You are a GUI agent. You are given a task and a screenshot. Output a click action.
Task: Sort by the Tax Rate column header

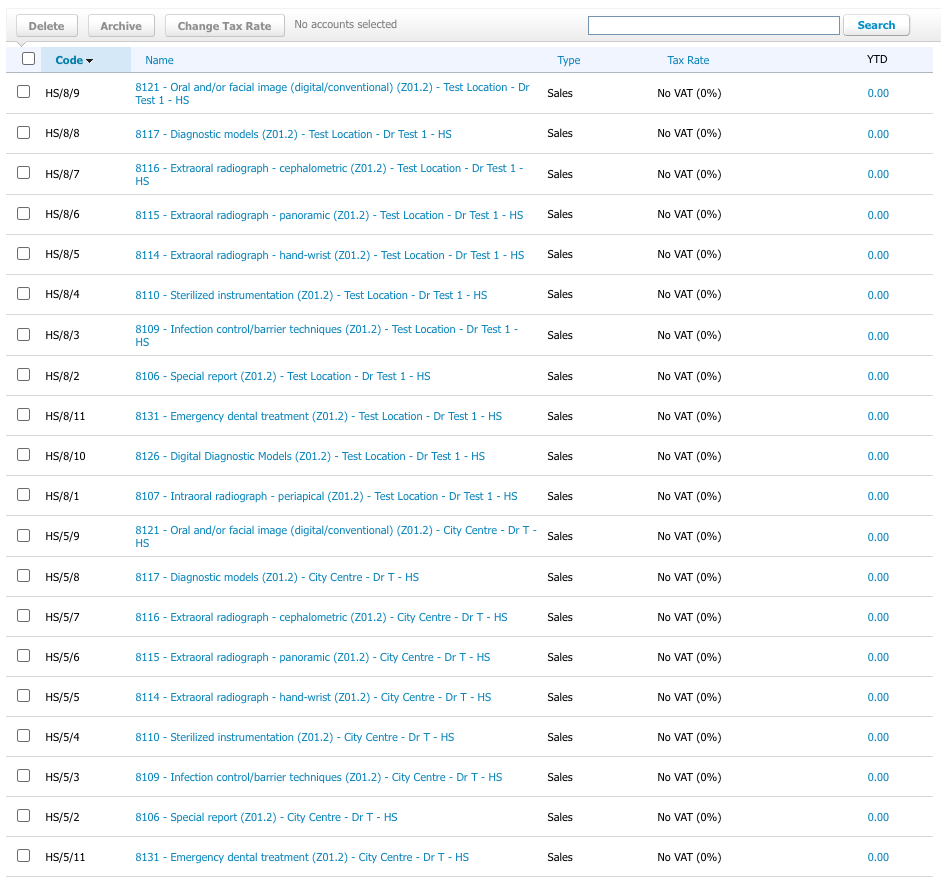[x=688, y=60]
